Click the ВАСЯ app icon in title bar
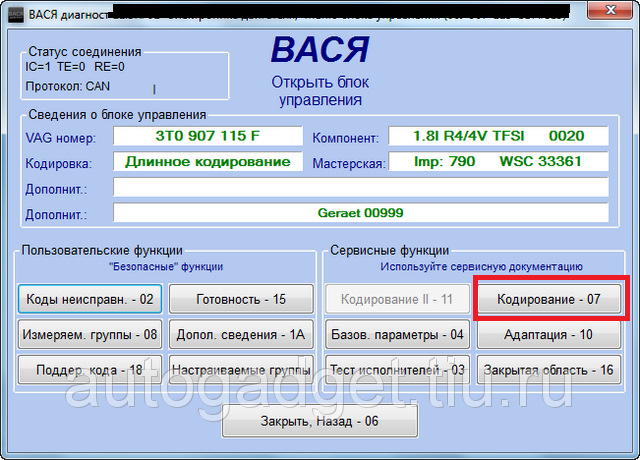The height and width of the screenshot is (460, 640). point(16,15)
